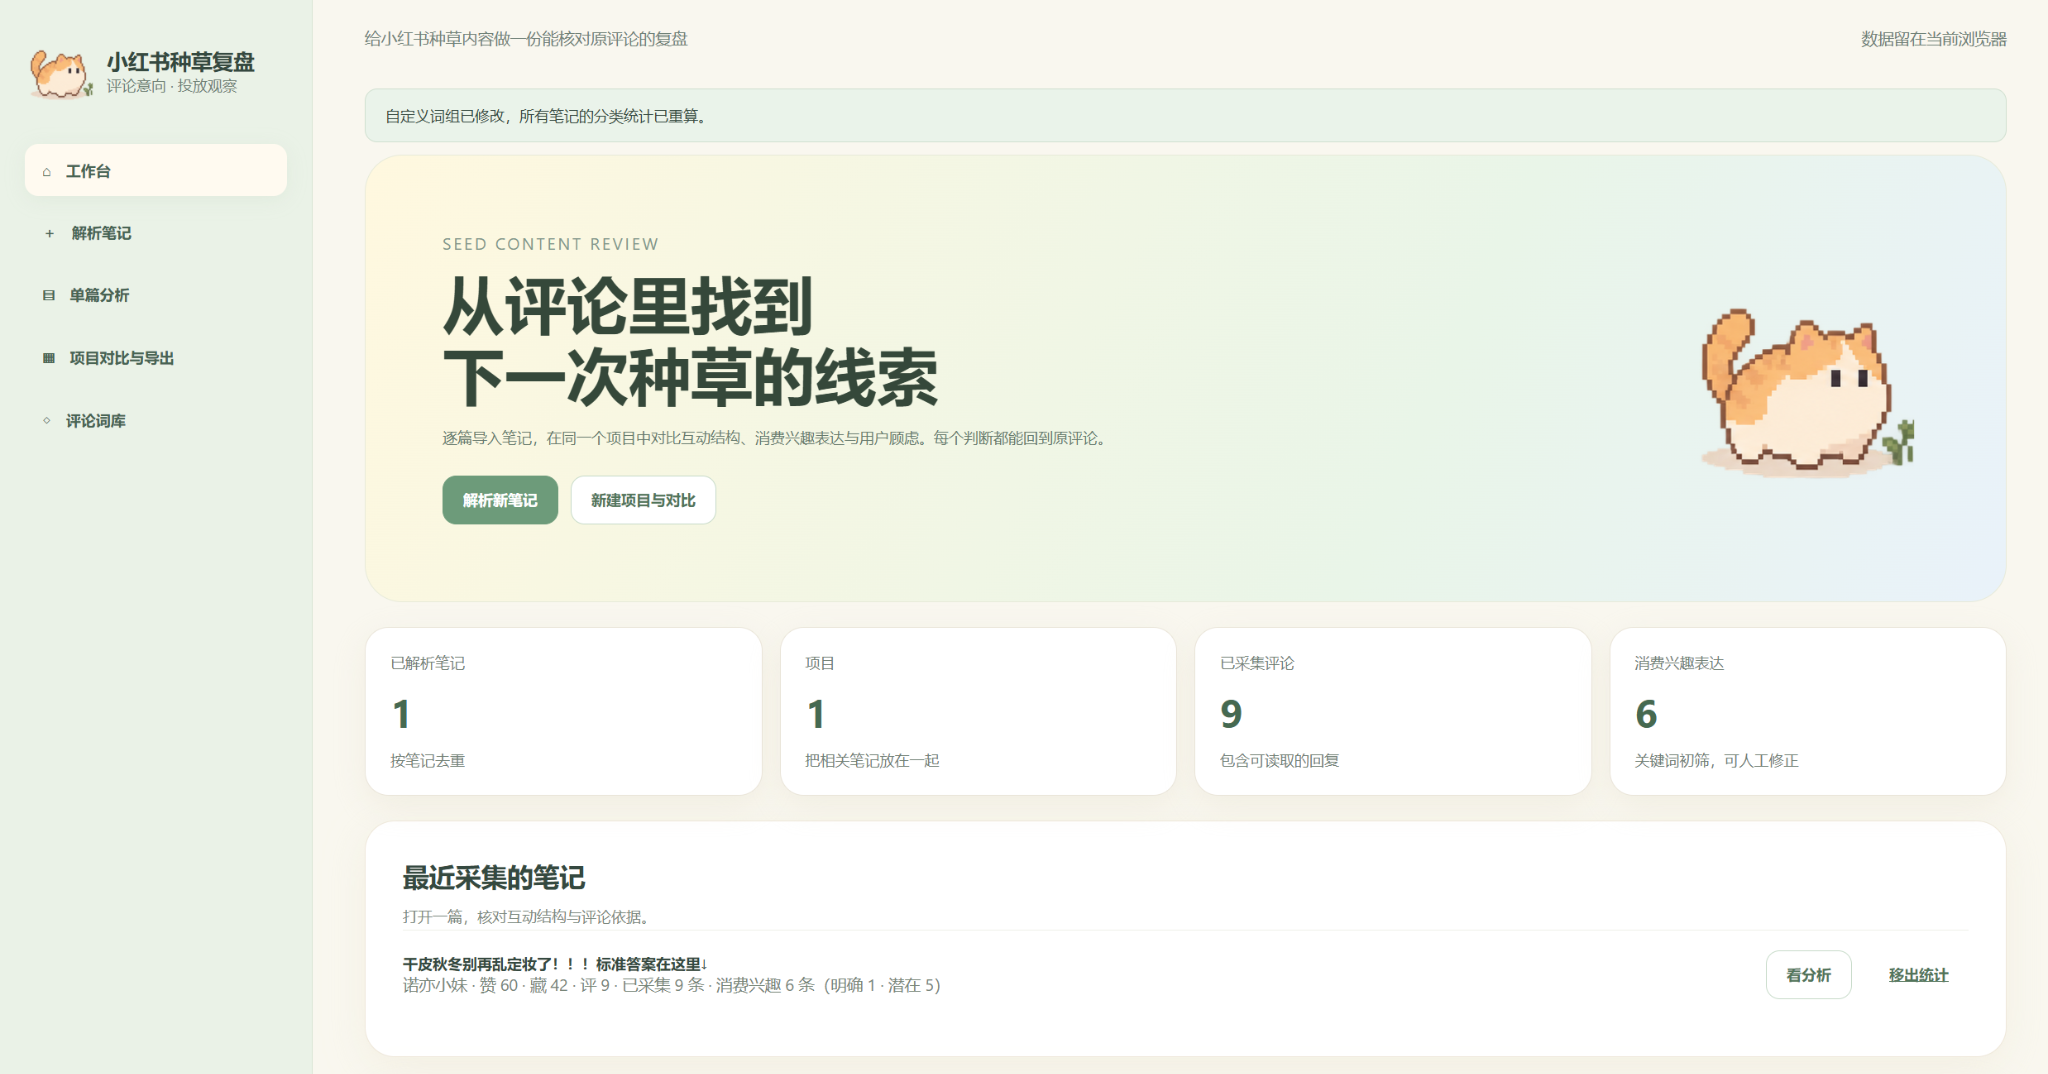Screen dimensions: 2048x1074
Task: Click the diamond icon beside 评论词库
Action: click(47, 421)
